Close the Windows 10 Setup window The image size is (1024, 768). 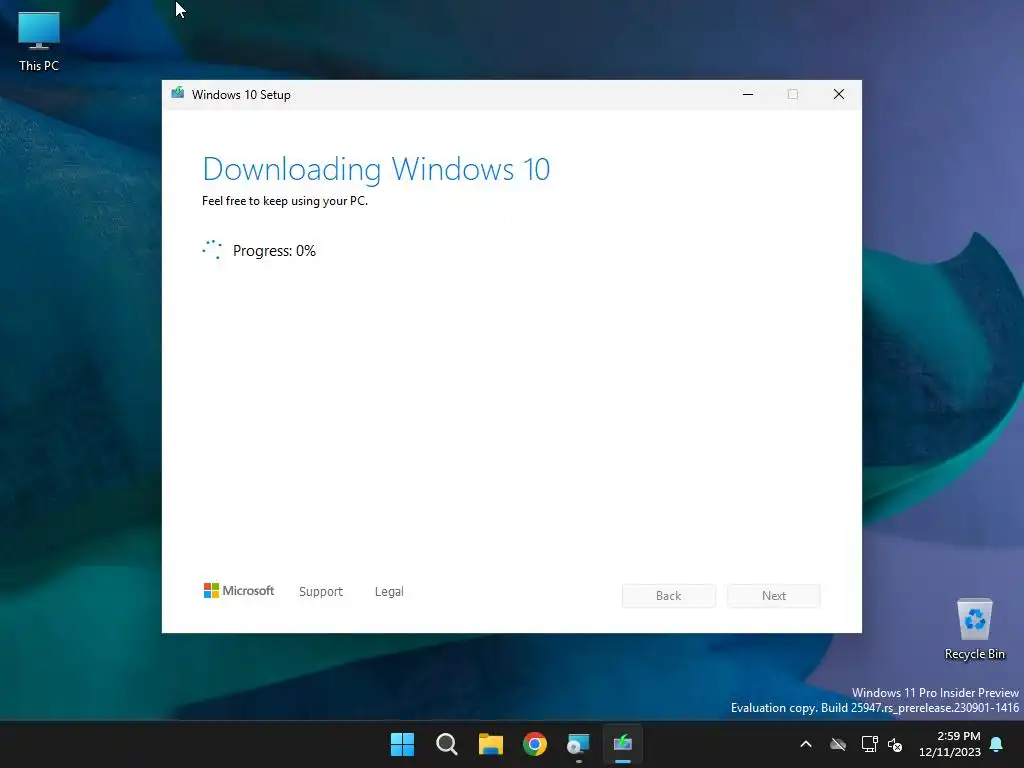[x=839, y=94]
